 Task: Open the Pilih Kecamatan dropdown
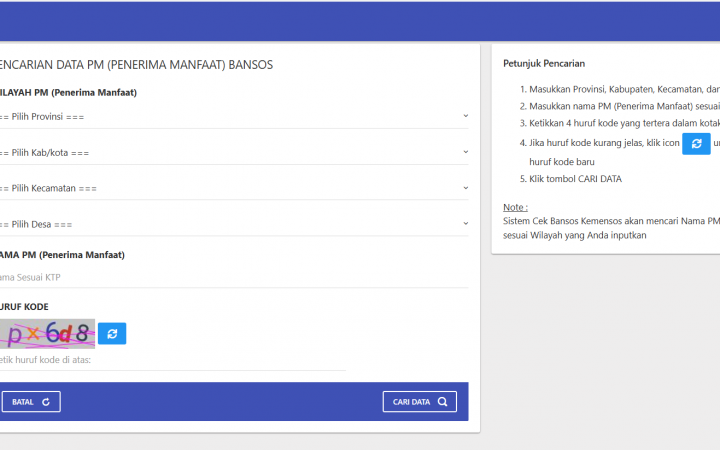click(230, 189)
